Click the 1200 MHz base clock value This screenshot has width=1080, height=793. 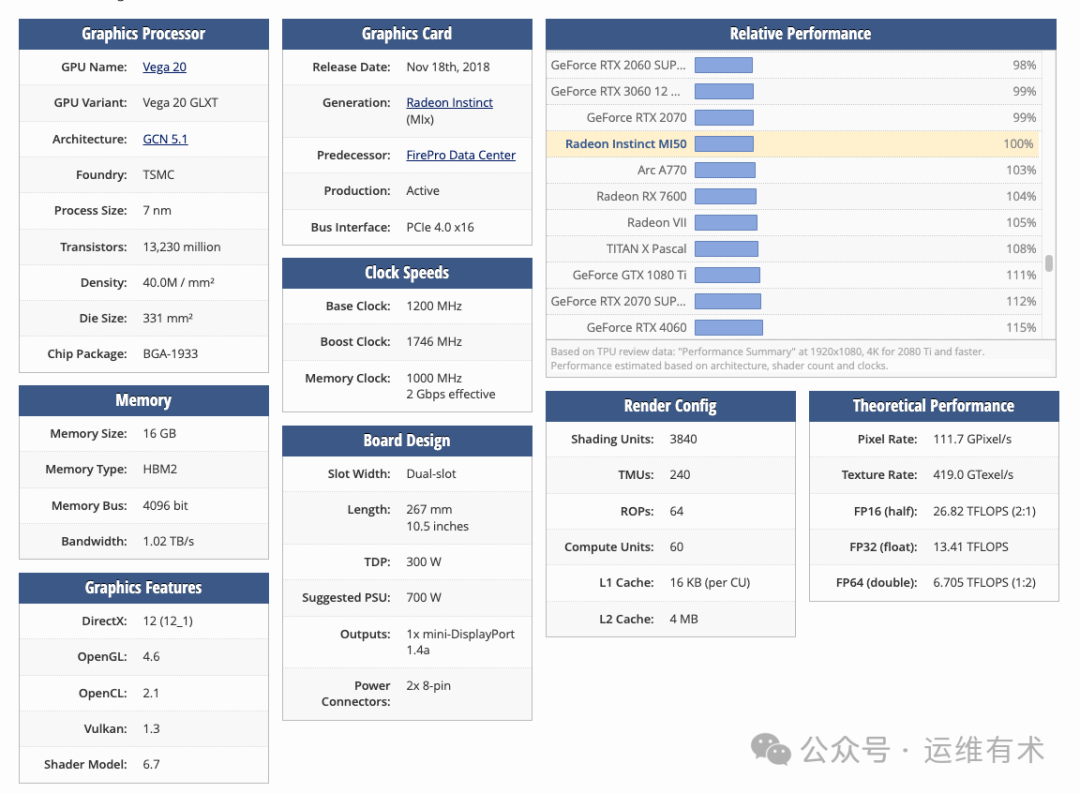[x=434, y=306]
